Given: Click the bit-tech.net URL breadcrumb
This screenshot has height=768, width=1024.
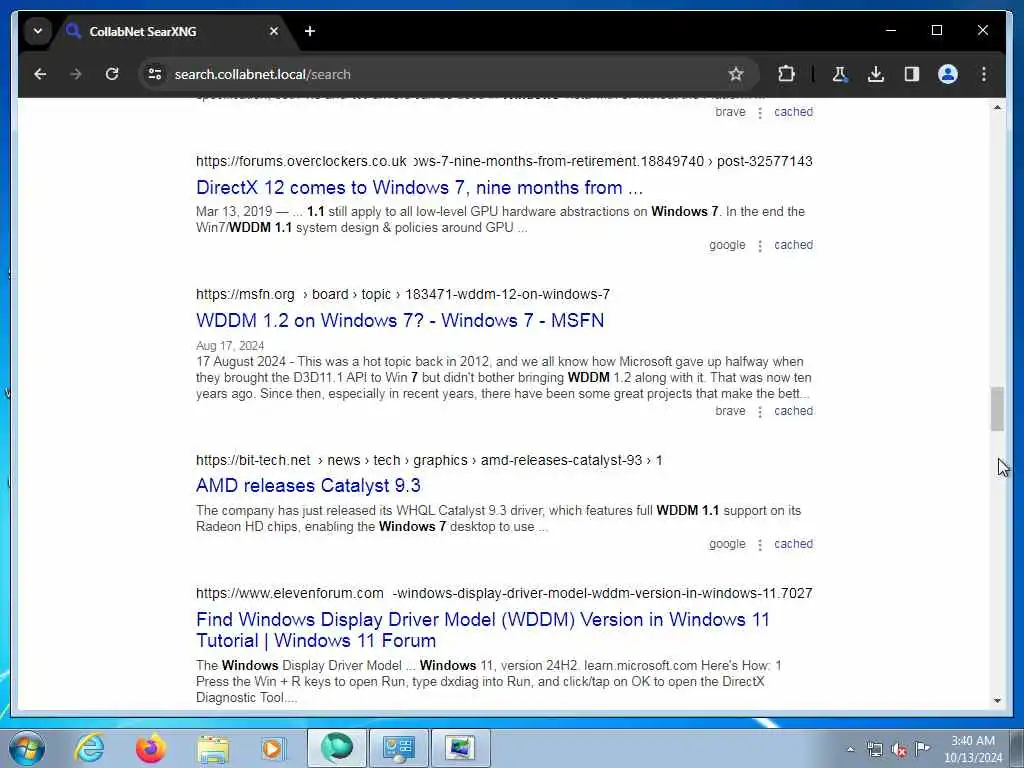Looking at the screenshot, I should click(429, 460).
